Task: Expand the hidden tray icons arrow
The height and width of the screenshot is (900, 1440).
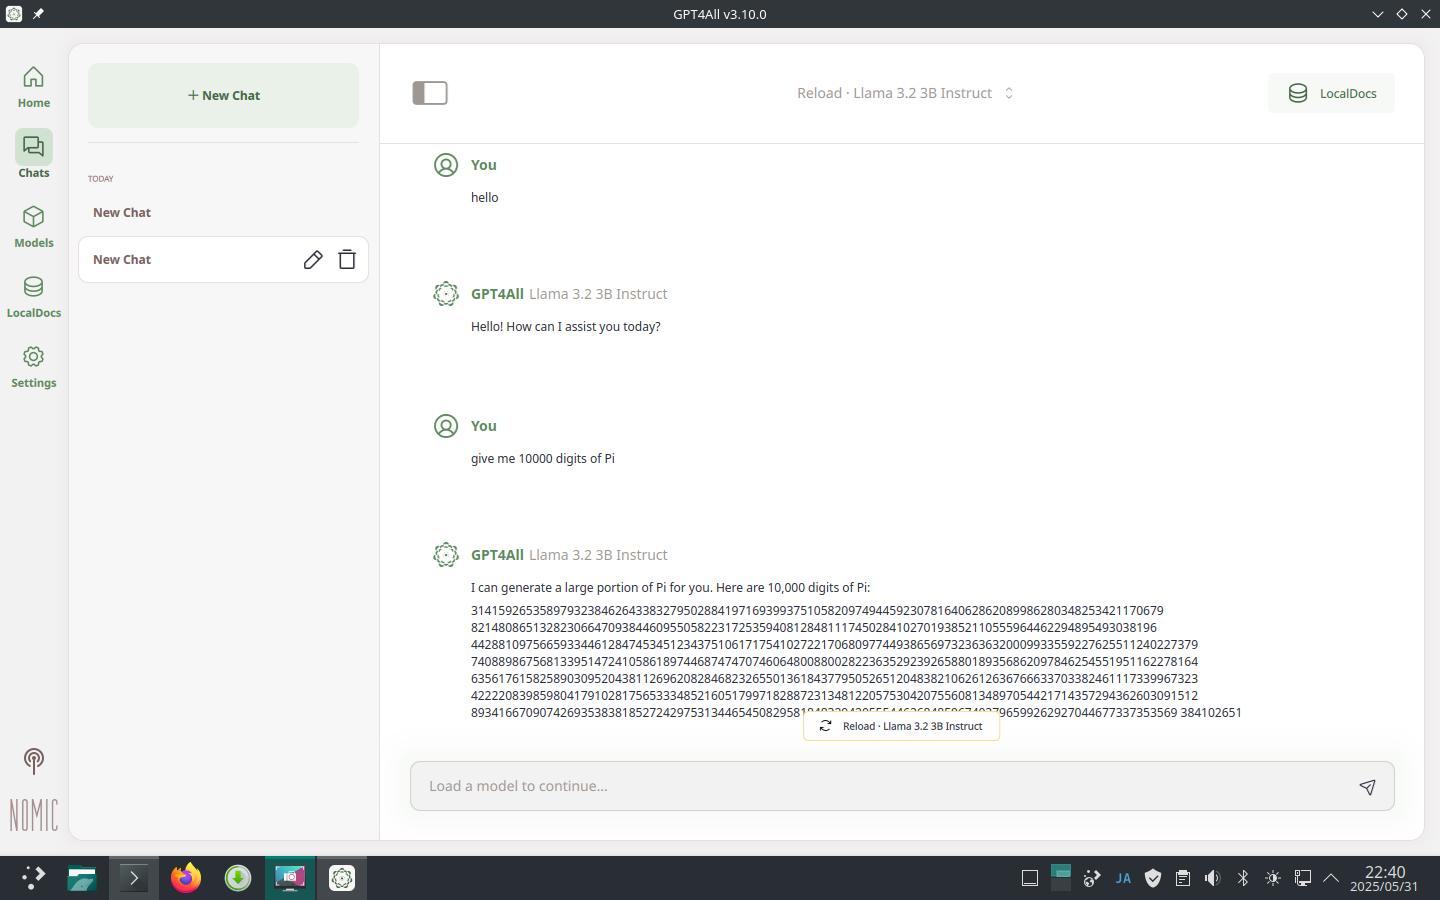Action: tap(1331, 877)
